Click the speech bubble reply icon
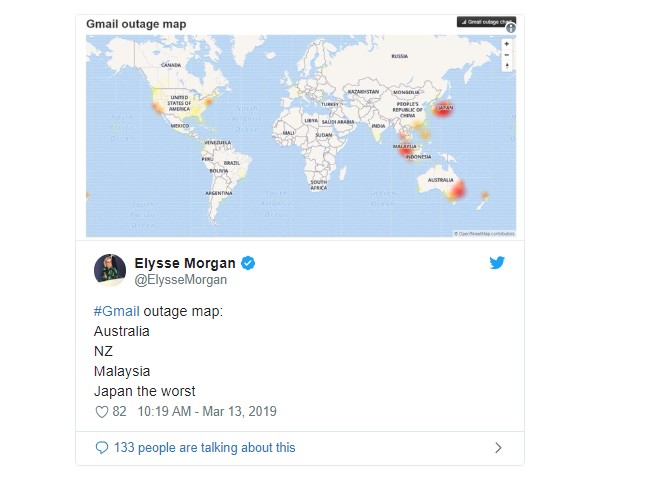The height and width of the screenshot is (481, 651). (x=101, y=447)
